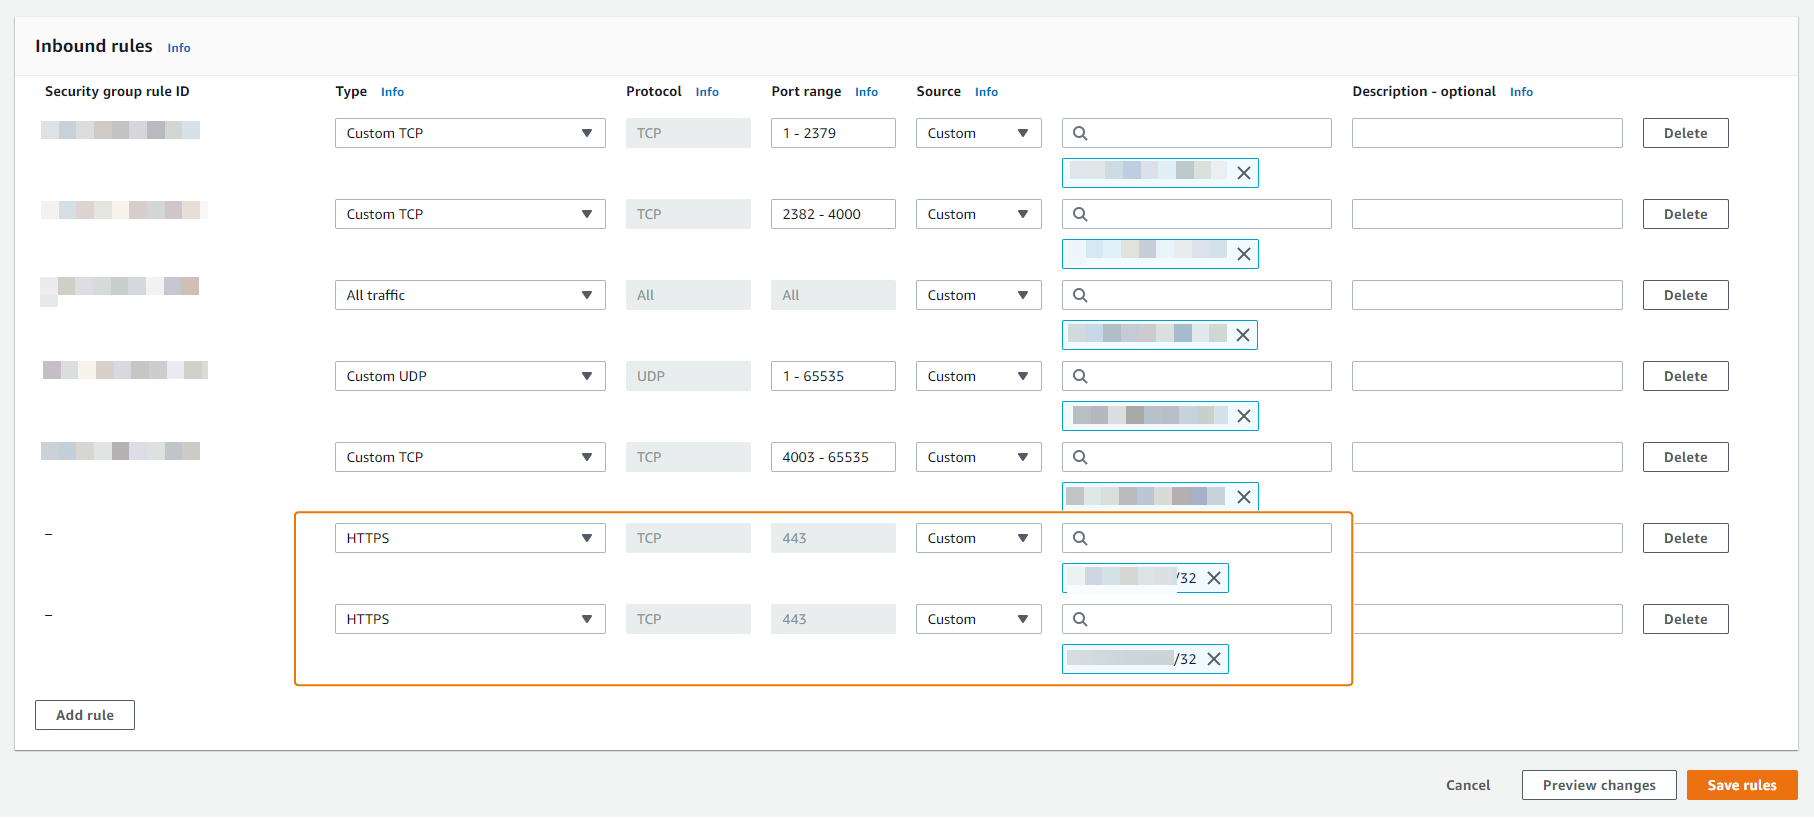
Task: Remove the /32 source tag of the first HTTPS rule
Action: coord(1213,578)
